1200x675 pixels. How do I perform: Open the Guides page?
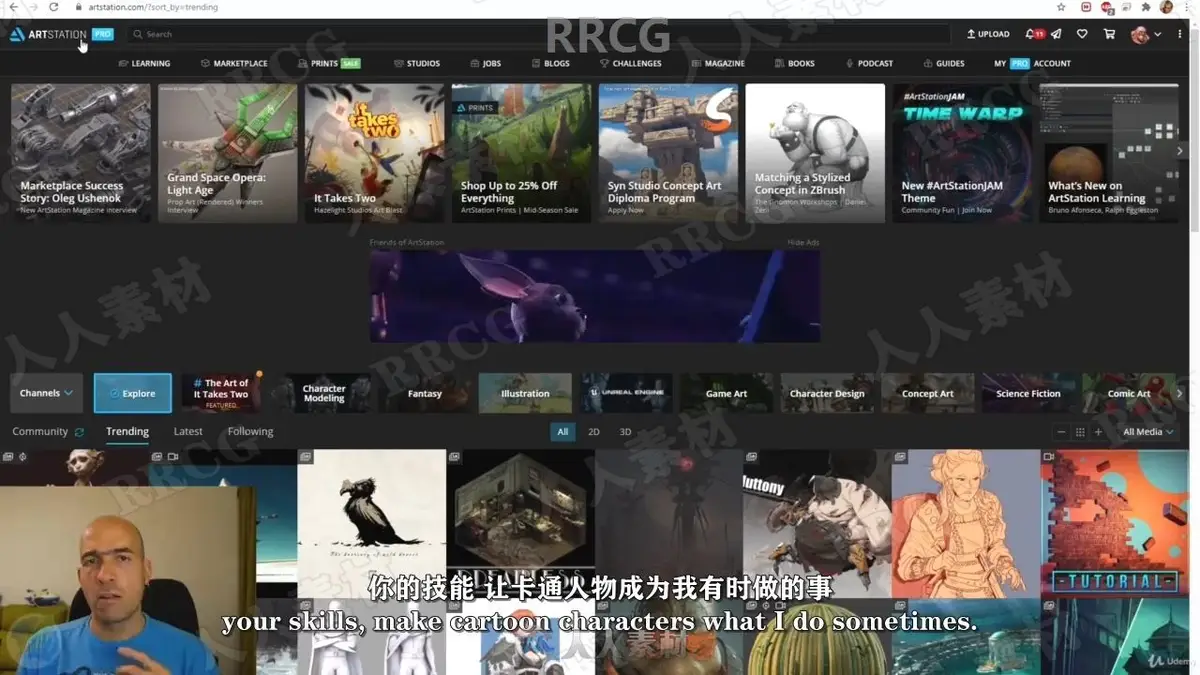(x=944, y=63)
